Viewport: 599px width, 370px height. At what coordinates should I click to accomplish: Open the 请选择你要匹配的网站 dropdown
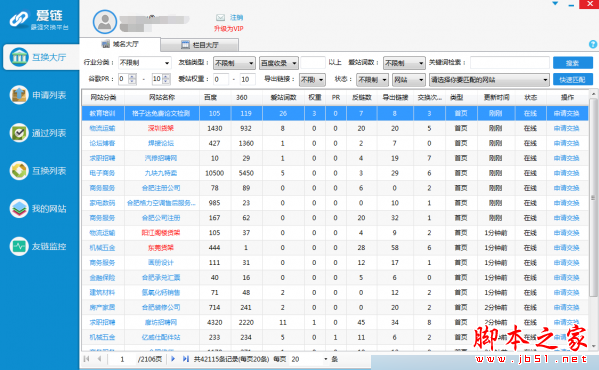tap(489, 80)
